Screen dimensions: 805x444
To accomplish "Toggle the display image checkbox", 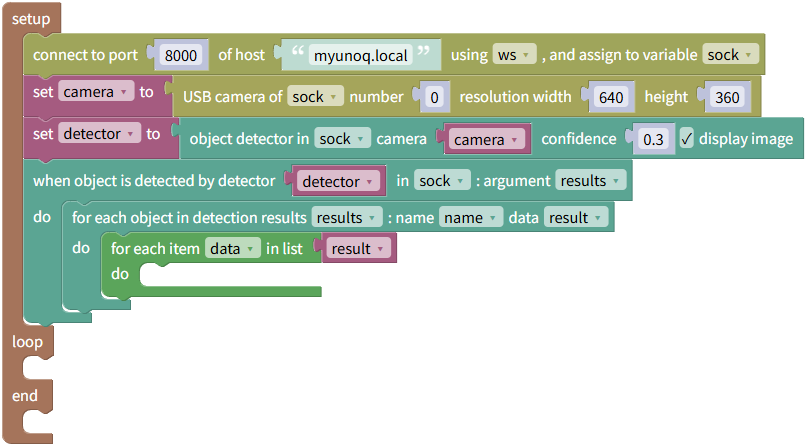I will coord(686,139).
